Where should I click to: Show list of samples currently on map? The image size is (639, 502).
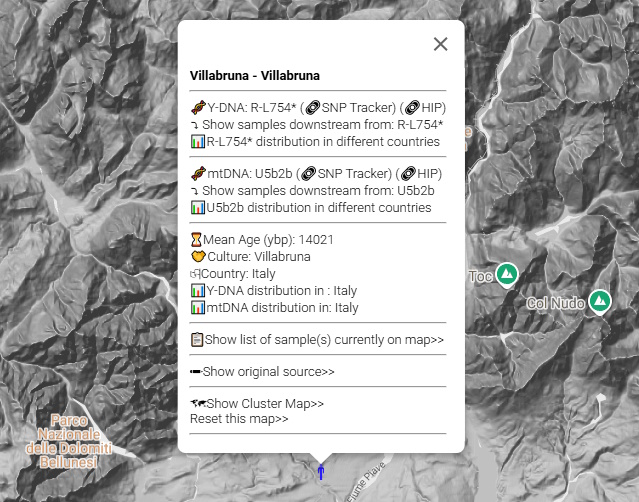click(x=324, y=340)
